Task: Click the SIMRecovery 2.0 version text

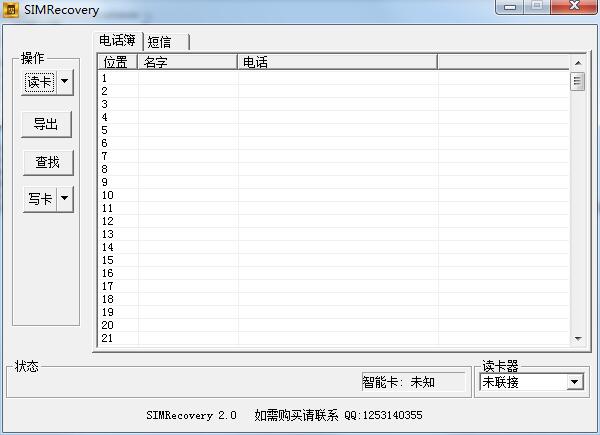Action: point(191,415)
